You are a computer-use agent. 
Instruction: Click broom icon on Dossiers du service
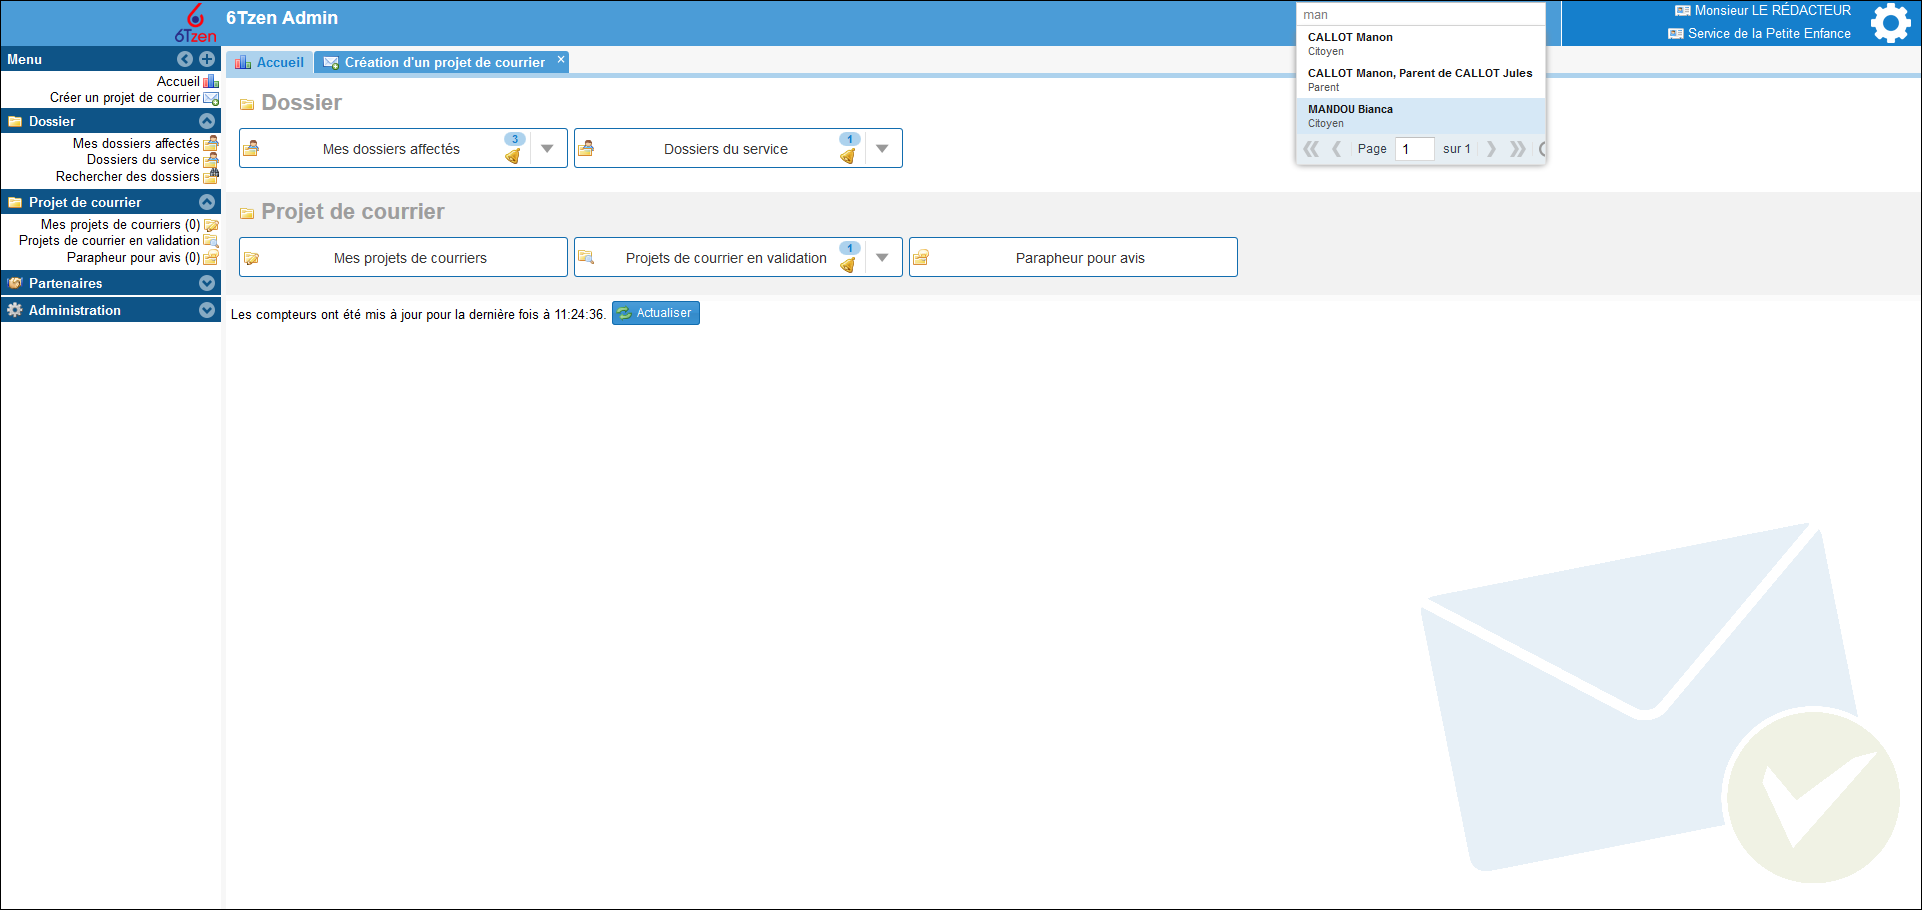coord(848,156)
